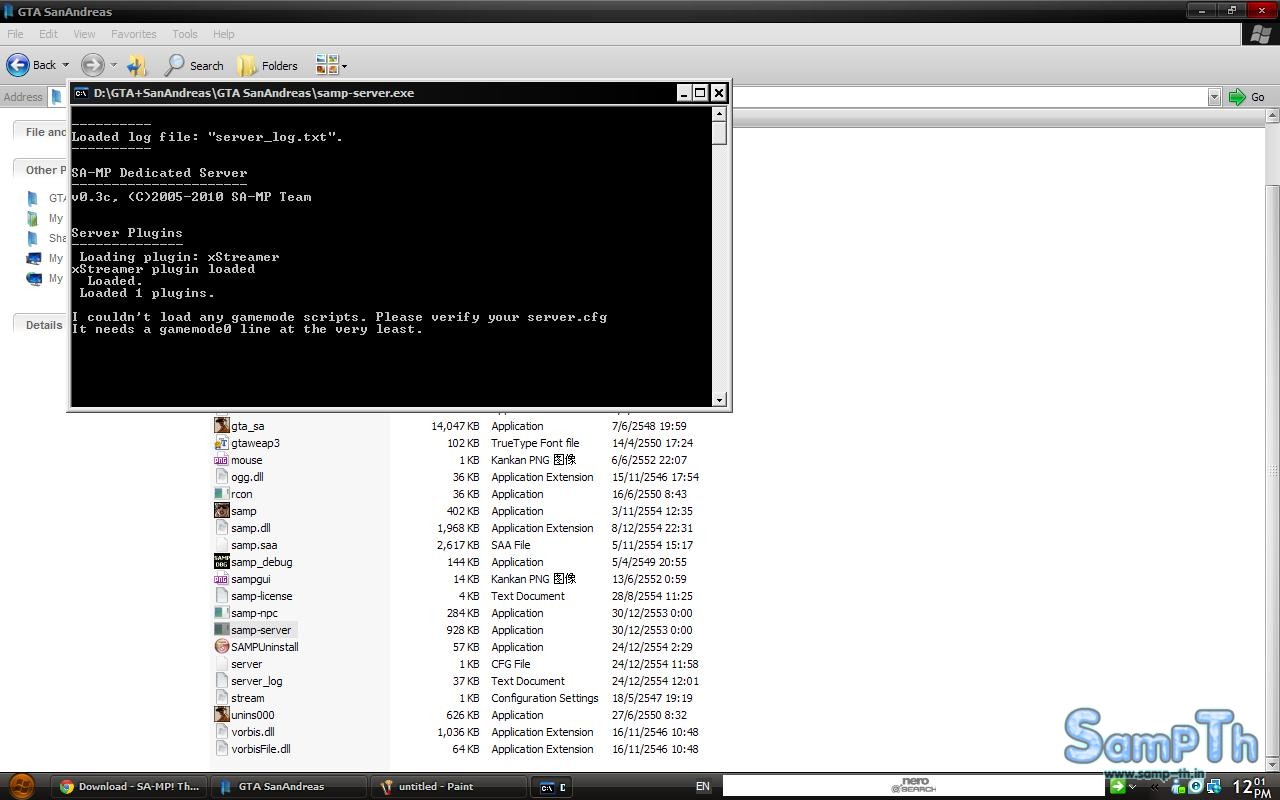Open the Forward history dropdown arrow
Viewport: 1280px width, 800px height.
(x=113, y=66)
